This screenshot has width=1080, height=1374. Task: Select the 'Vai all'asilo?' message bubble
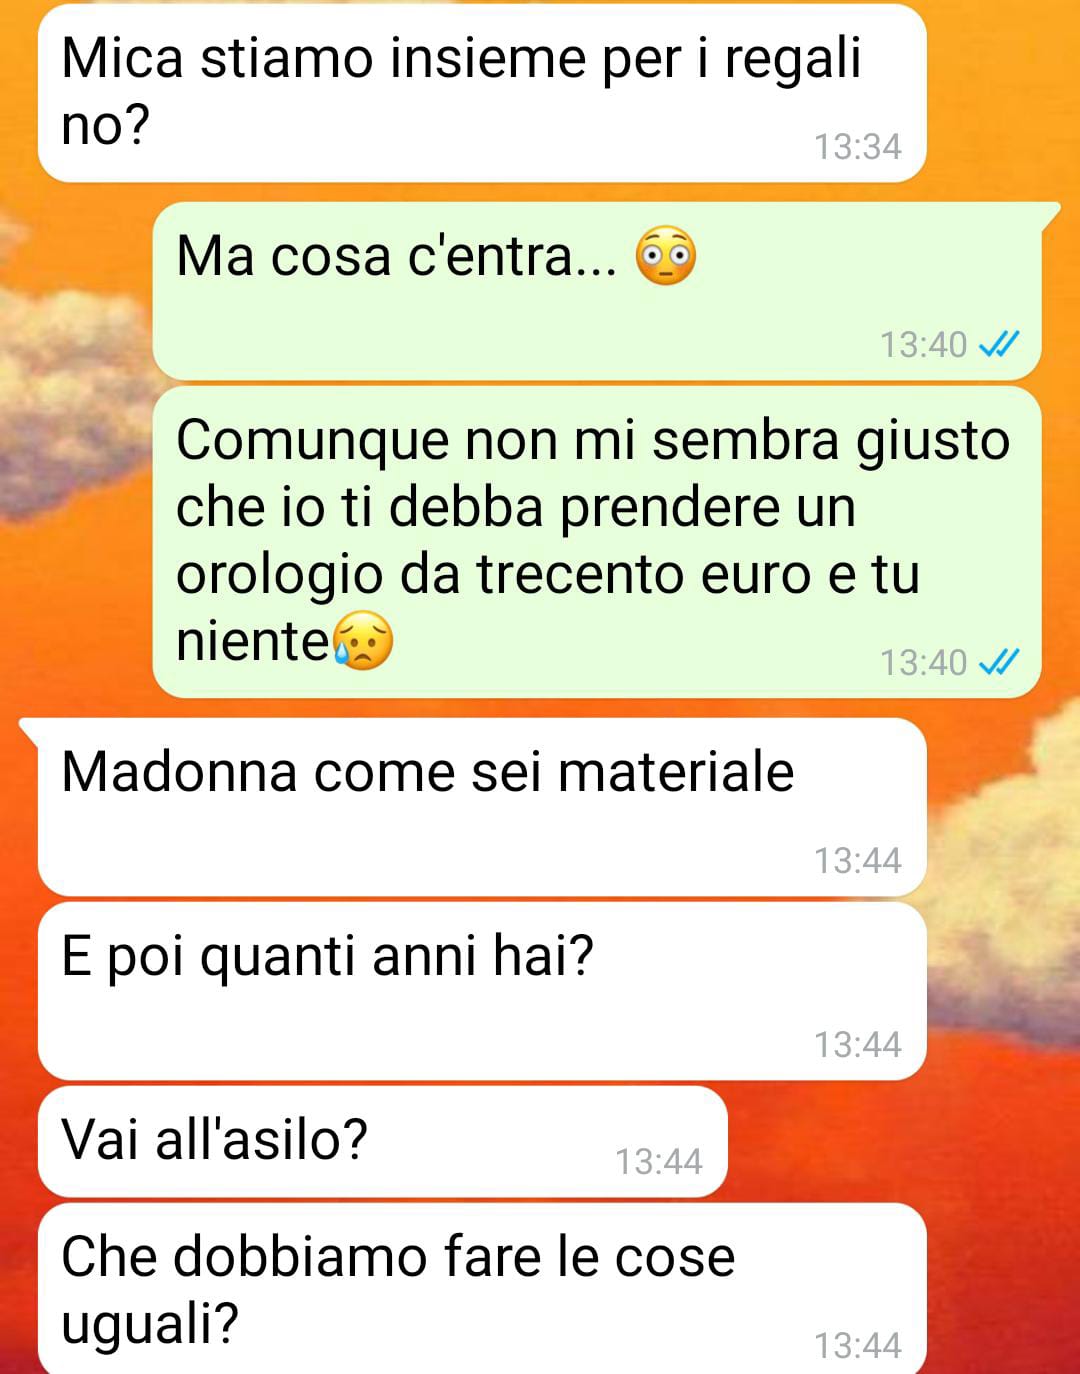[x=382, y=1141]
